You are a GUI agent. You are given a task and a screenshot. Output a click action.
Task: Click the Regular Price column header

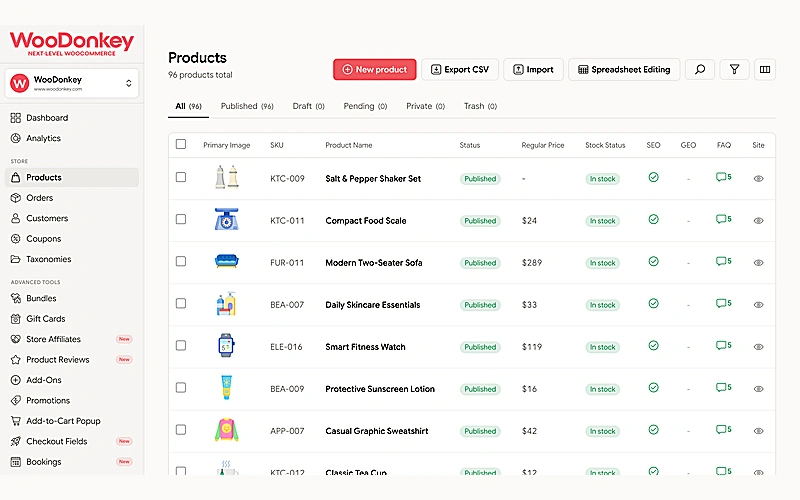pyautogui.click(x=543, y=145)
